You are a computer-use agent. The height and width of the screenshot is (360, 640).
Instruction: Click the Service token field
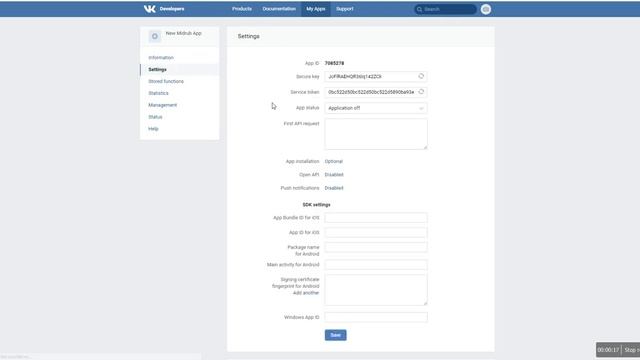pos(376,92)
